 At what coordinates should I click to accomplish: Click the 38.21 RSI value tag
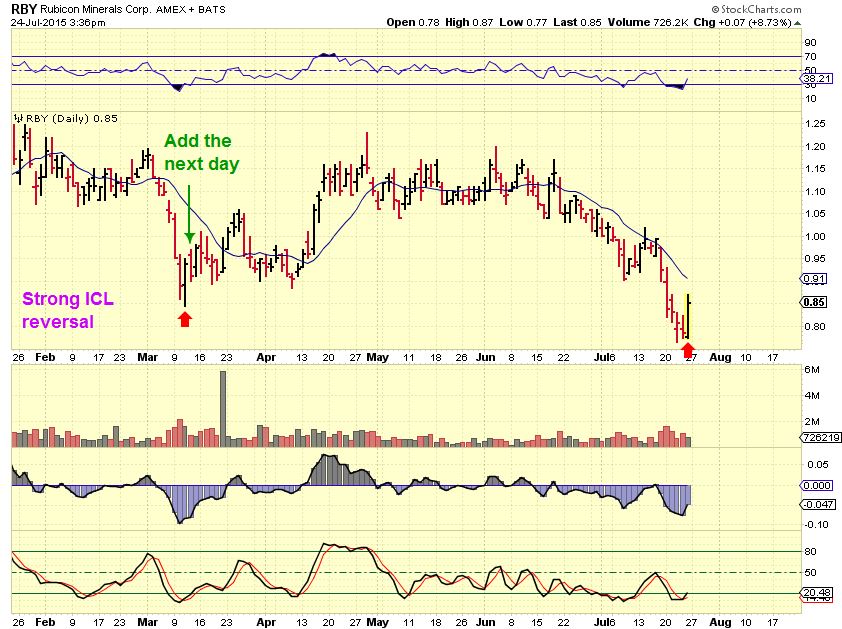[818, 78]
